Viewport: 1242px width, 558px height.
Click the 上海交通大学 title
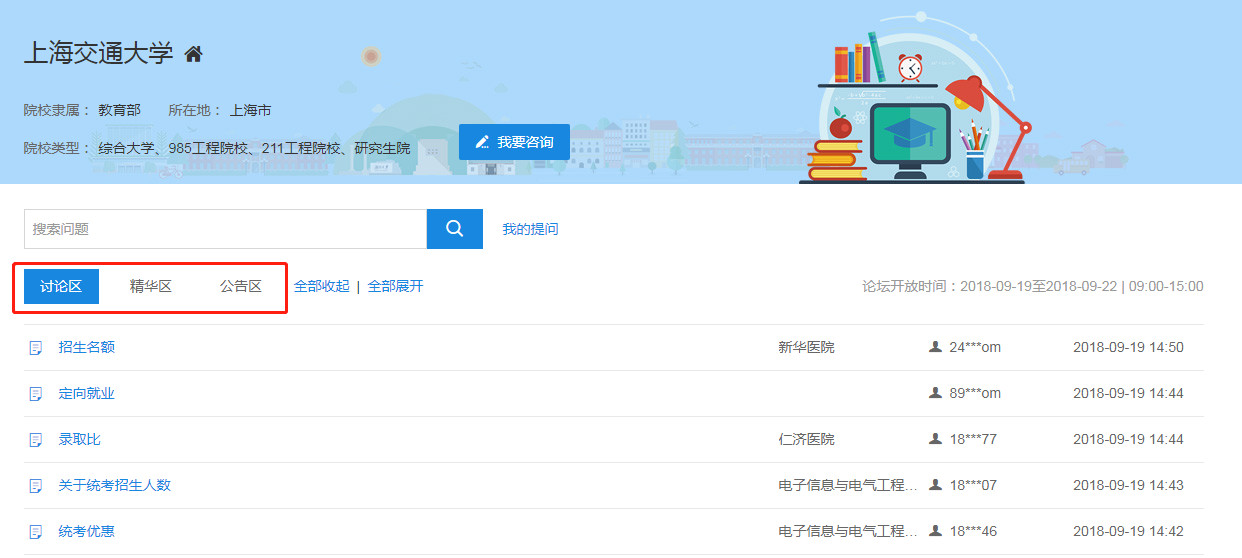tap(98, 54)
